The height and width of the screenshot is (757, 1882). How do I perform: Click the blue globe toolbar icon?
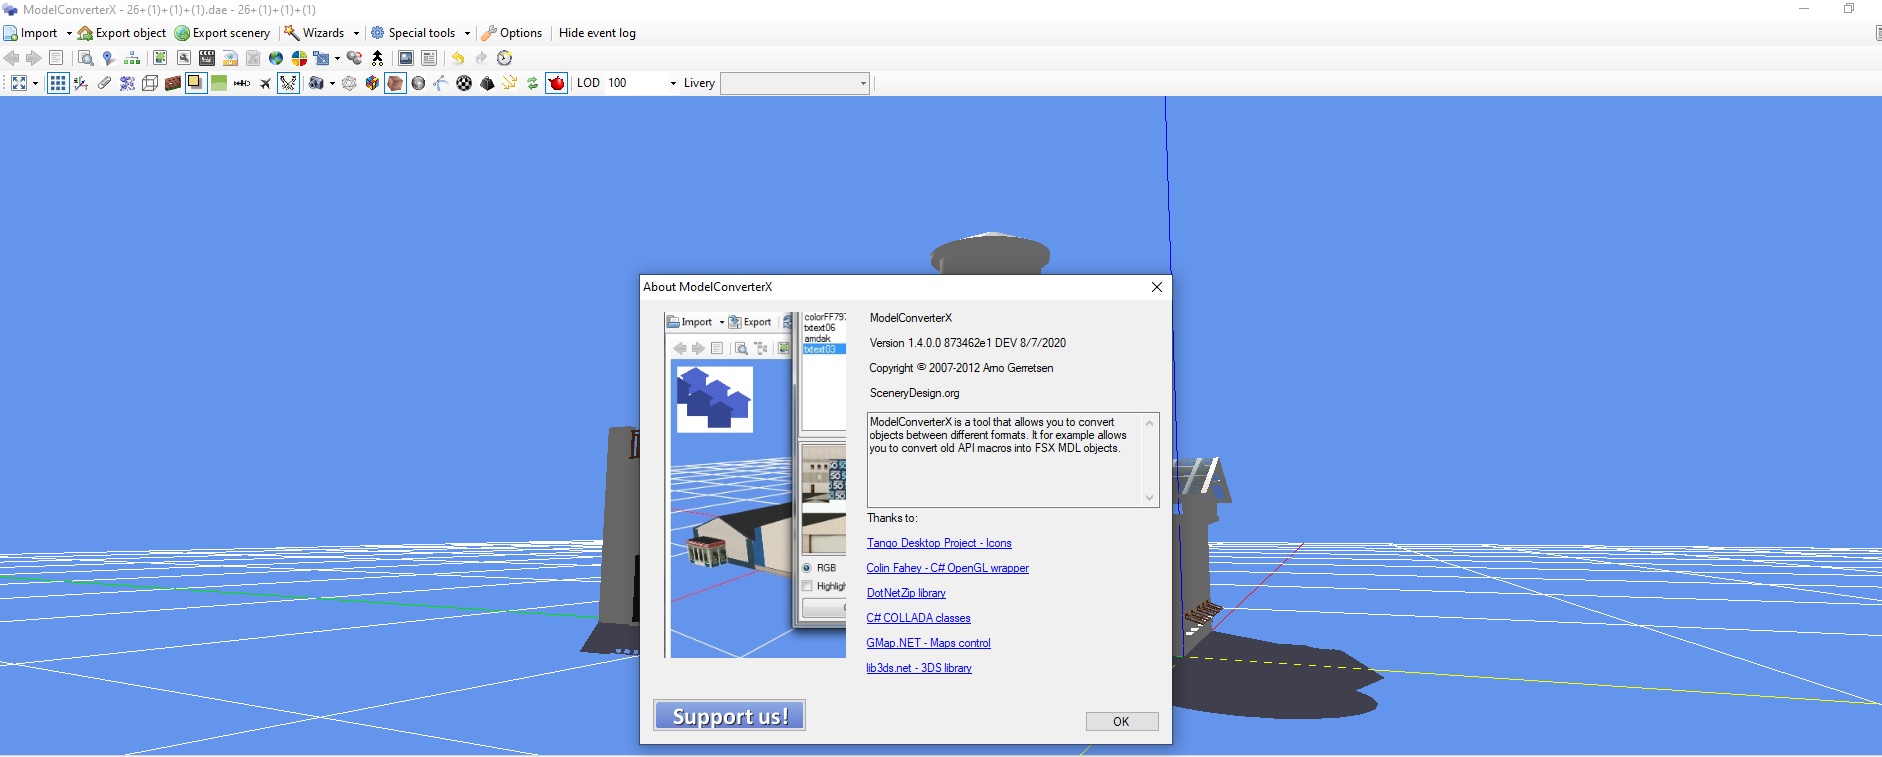[276, 58]
